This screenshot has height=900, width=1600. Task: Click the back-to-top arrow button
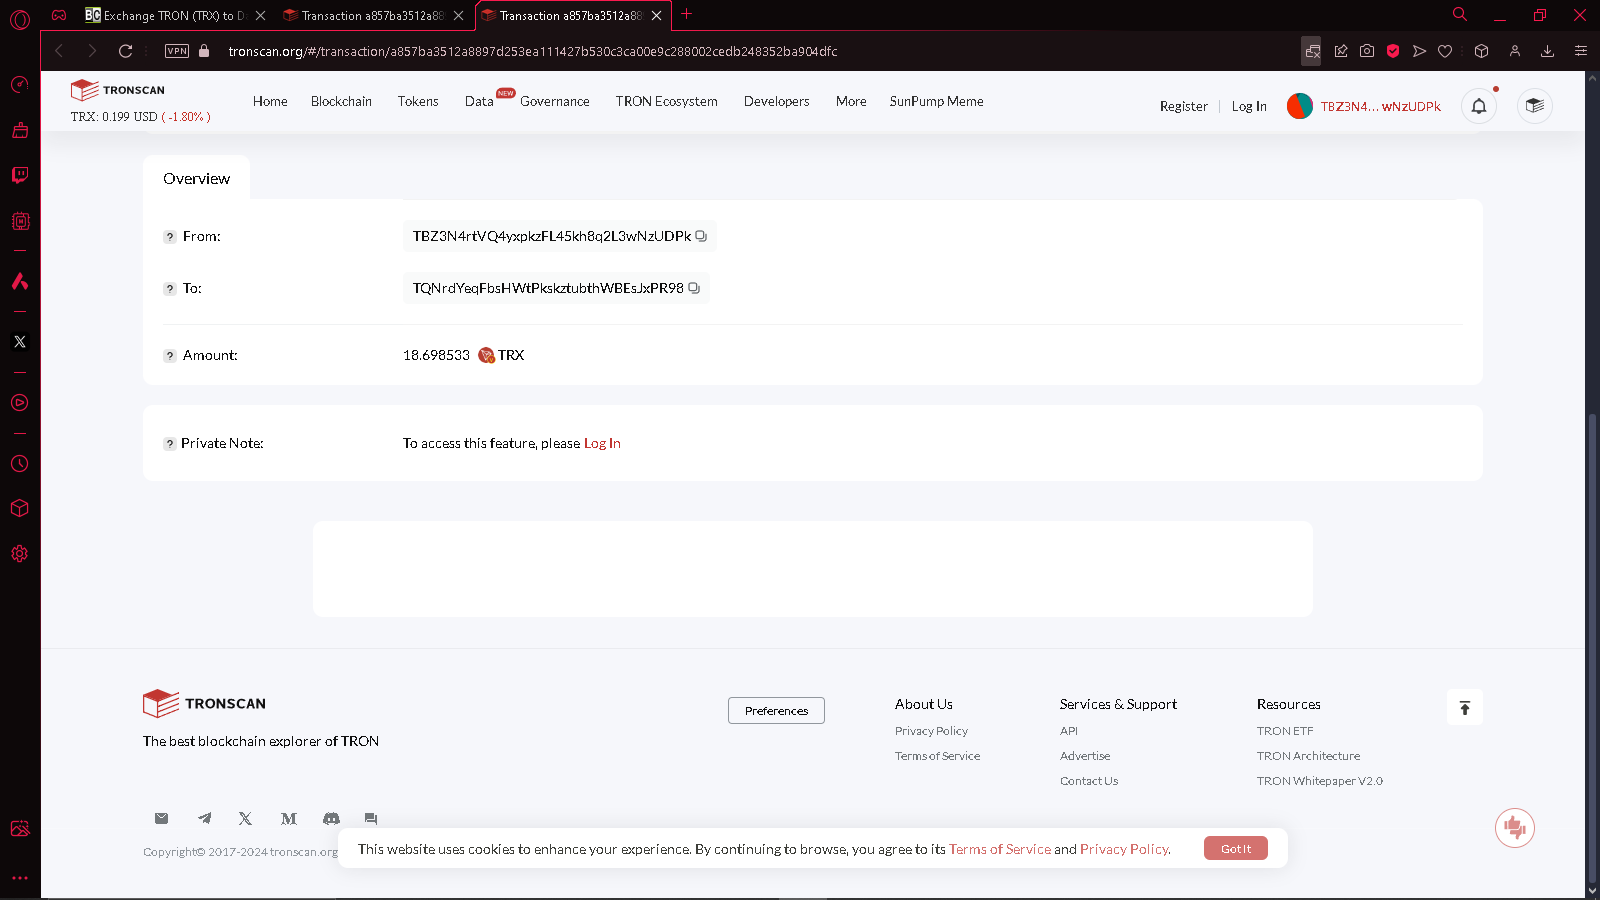click(x=1465, y=708)
